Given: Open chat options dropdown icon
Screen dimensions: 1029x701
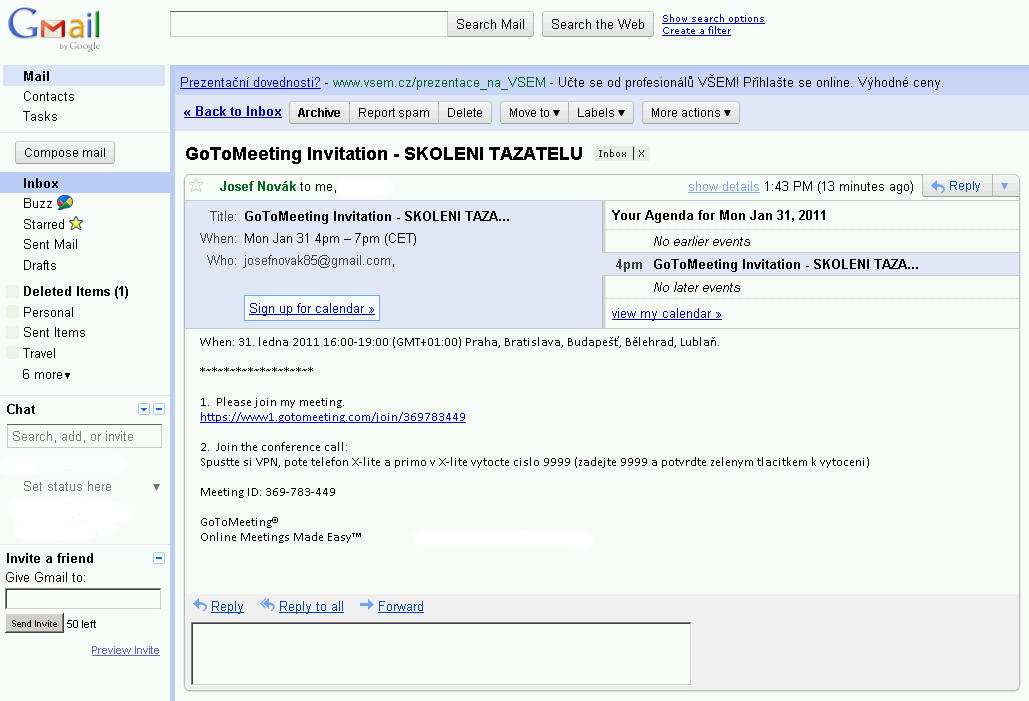Looking at the screenshot, I should [x=144, y=409].
